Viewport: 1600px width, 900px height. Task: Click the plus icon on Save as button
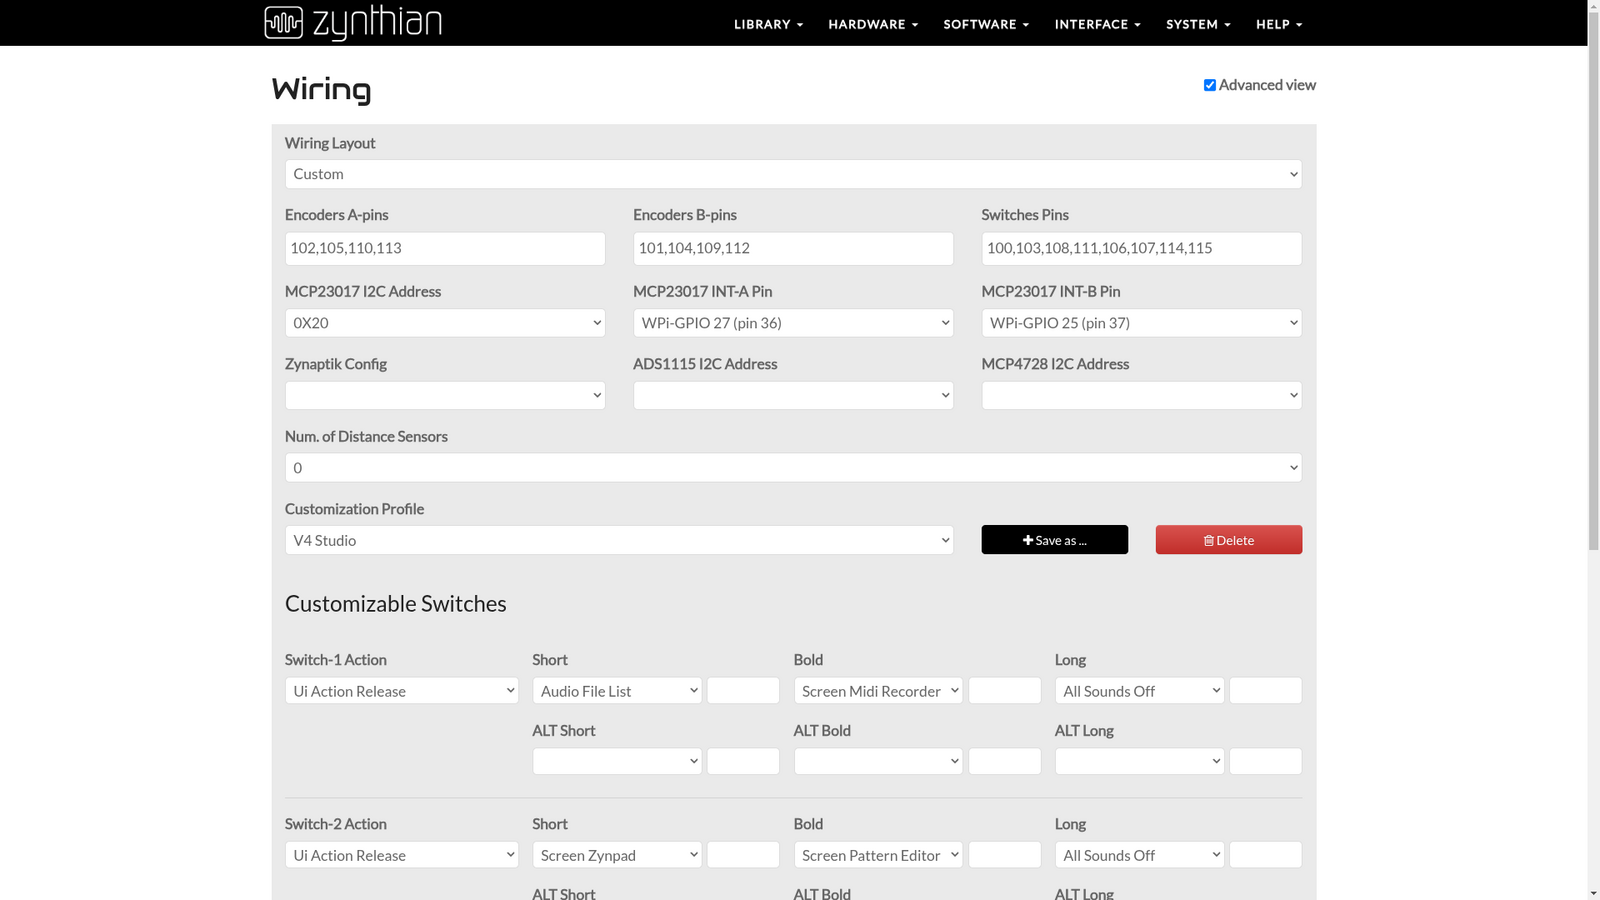pyautogui.click(x=1027, y=540)
